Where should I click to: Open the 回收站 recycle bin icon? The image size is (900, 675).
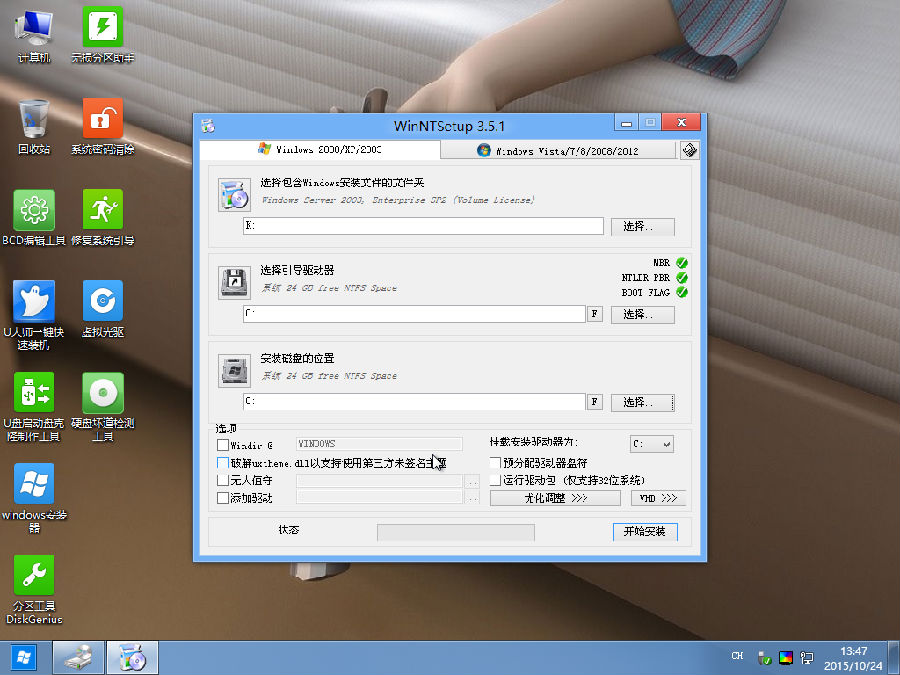(34, 118)
